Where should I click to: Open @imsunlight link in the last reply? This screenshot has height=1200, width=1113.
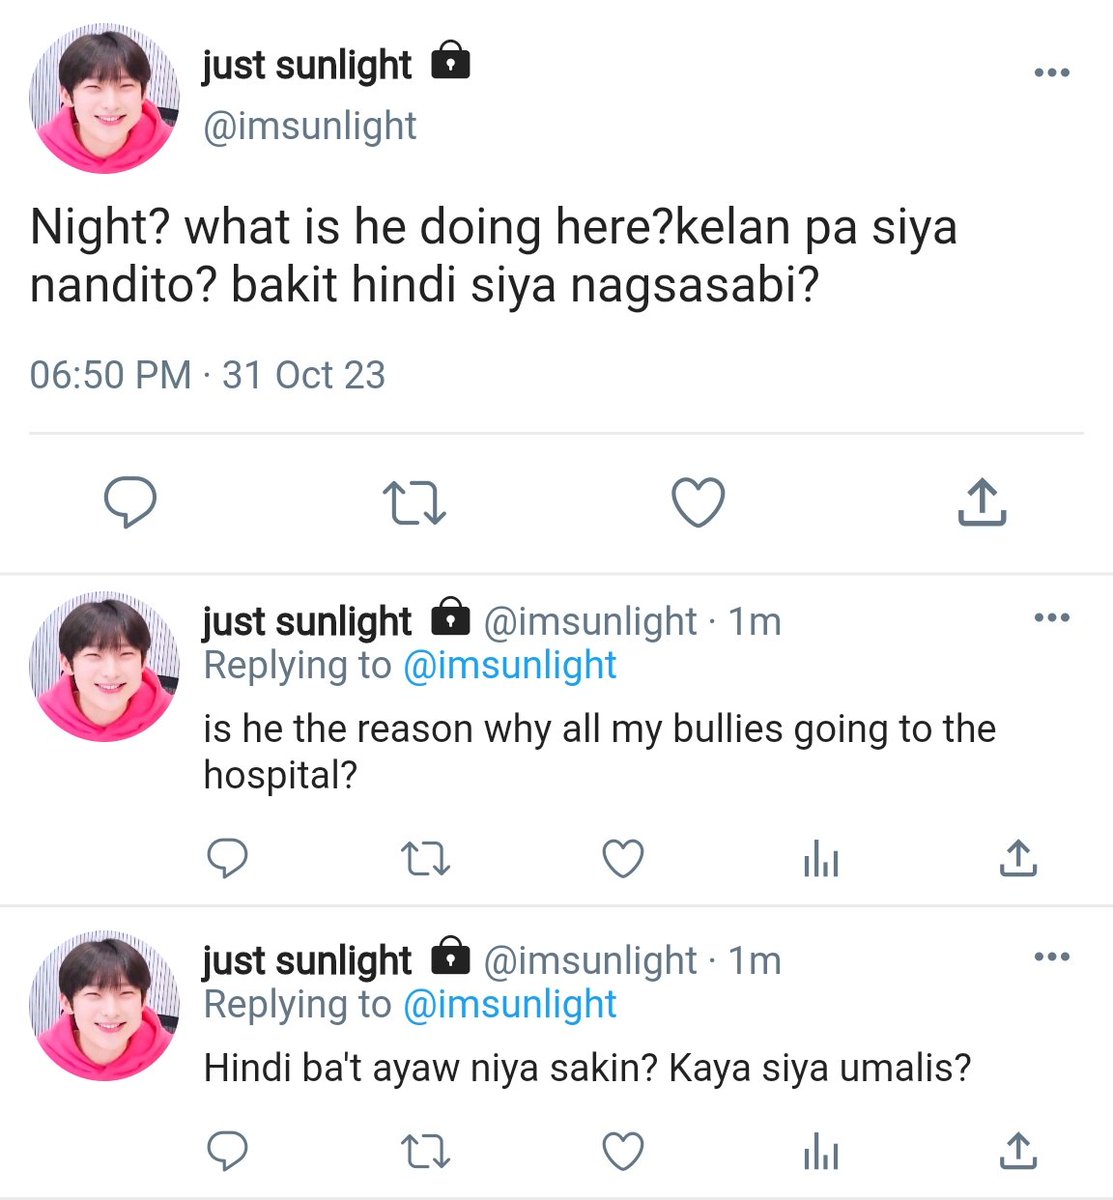pos(510,1005)
